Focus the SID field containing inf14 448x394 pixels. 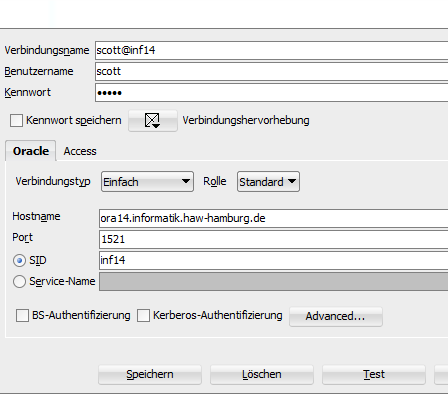coord(274,260)
